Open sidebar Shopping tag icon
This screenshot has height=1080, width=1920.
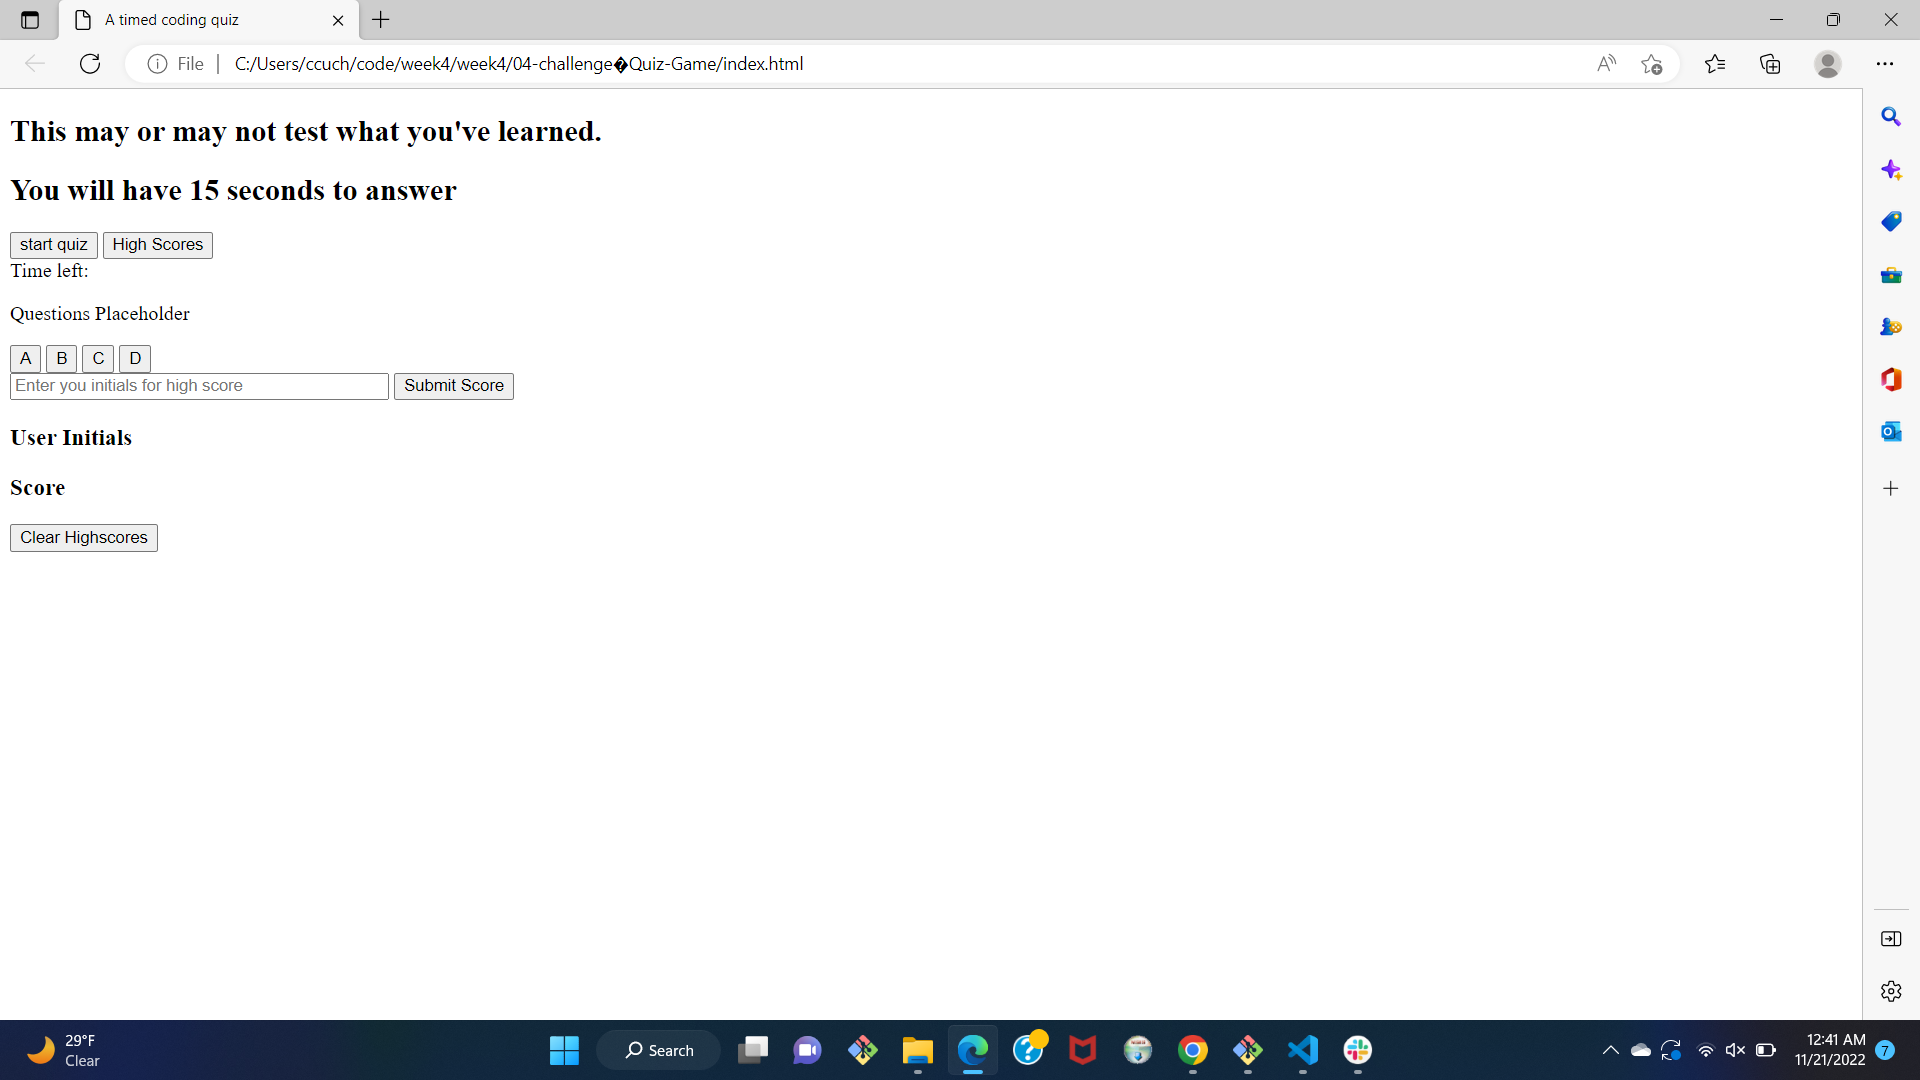(x=1891, y=222)
